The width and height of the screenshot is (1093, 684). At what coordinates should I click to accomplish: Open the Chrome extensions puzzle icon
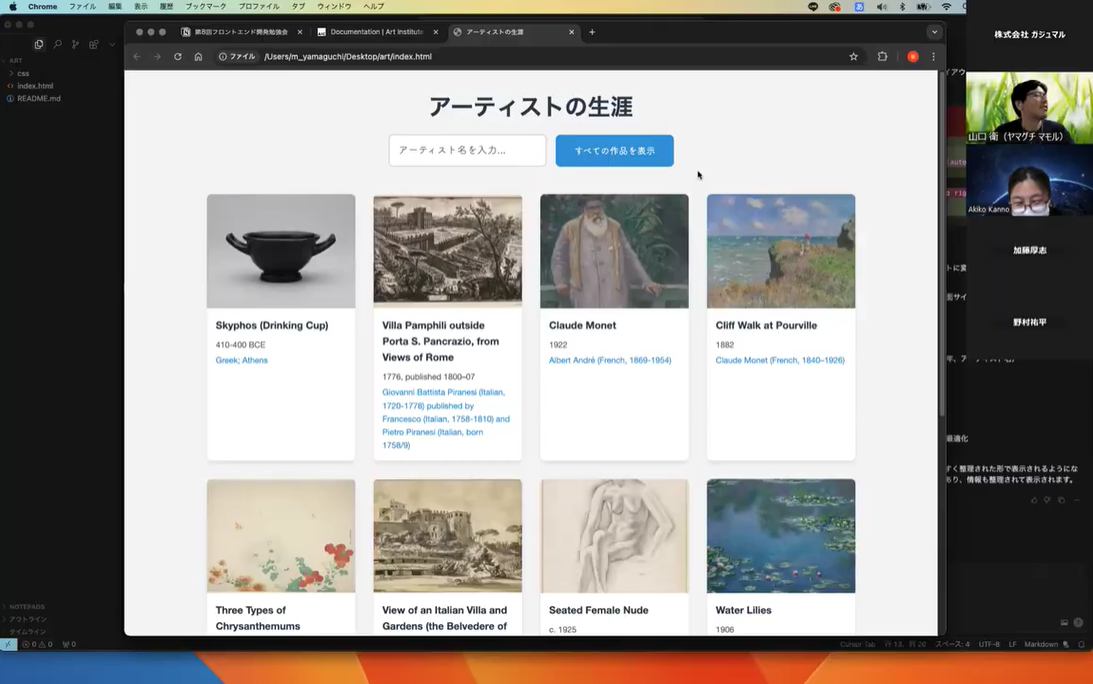coord(882,56)
